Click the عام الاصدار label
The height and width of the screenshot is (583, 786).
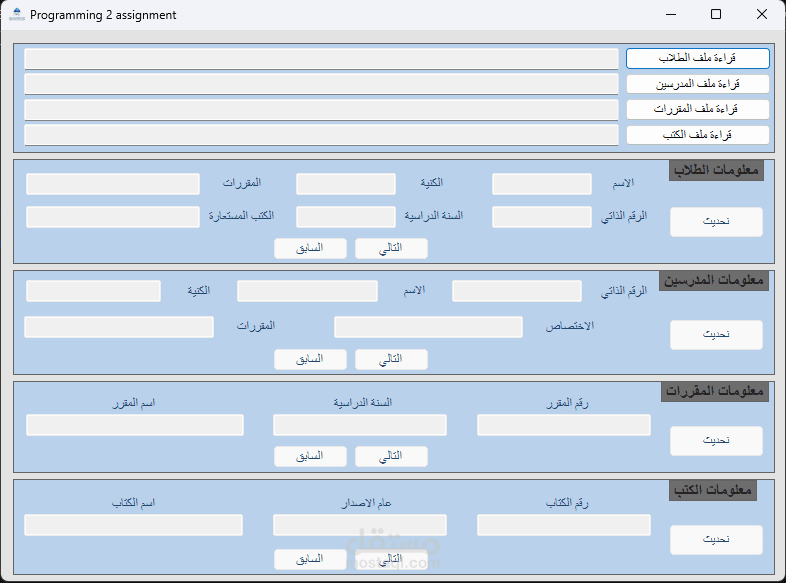point(366,503)
